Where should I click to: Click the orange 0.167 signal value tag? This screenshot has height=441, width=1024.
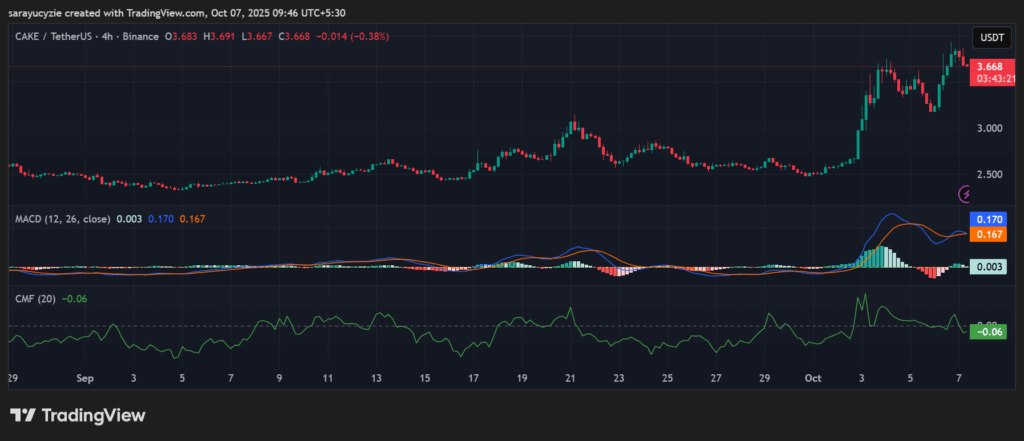pos(989,234)
